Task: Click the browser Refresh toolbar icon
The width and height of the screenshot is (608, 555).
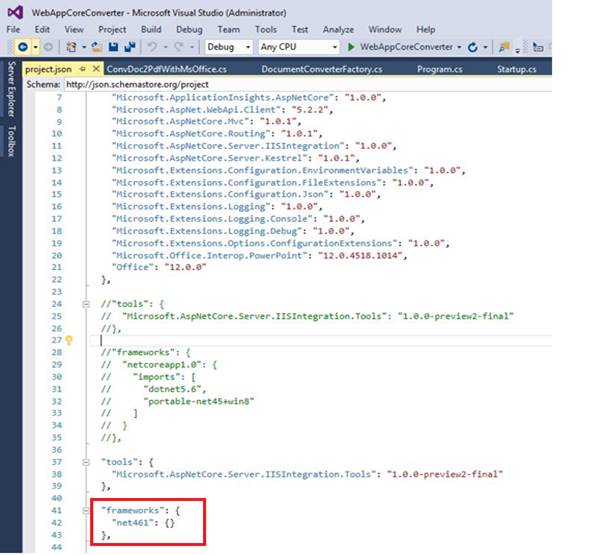Action: [x=472, y=47]
